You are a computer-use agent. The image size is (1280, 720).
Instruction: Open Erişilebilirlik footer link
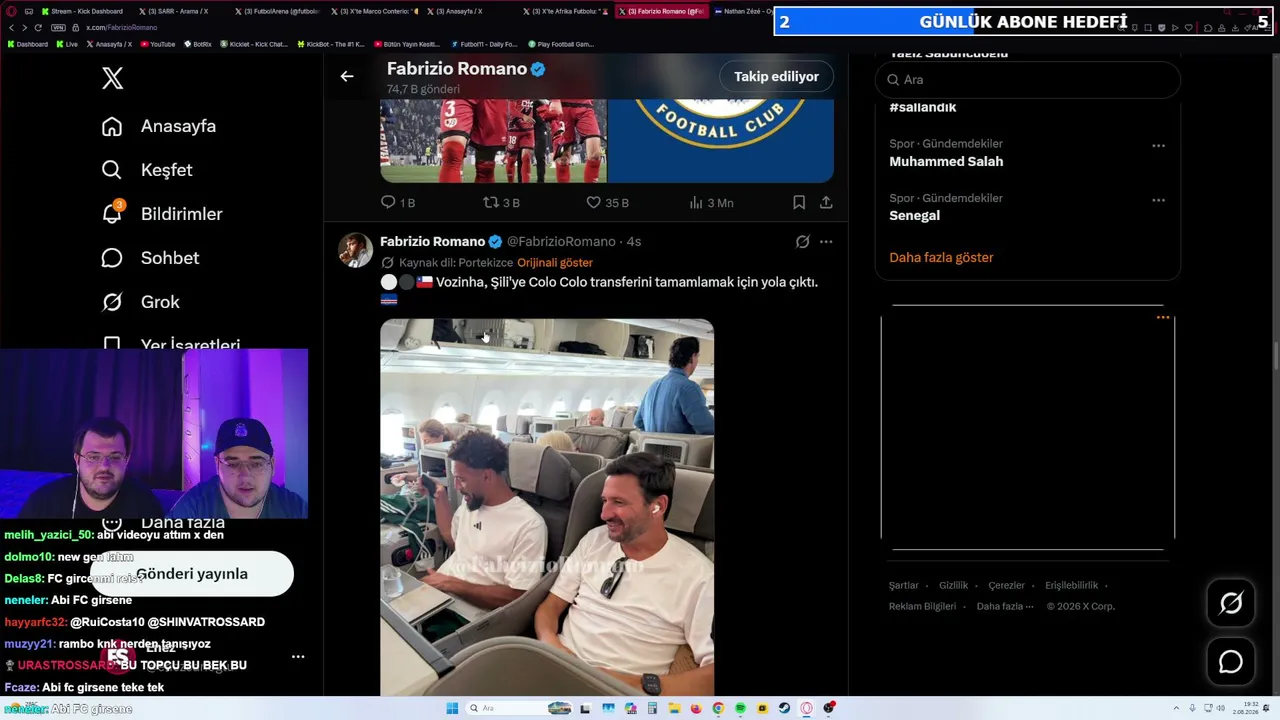1071,585
